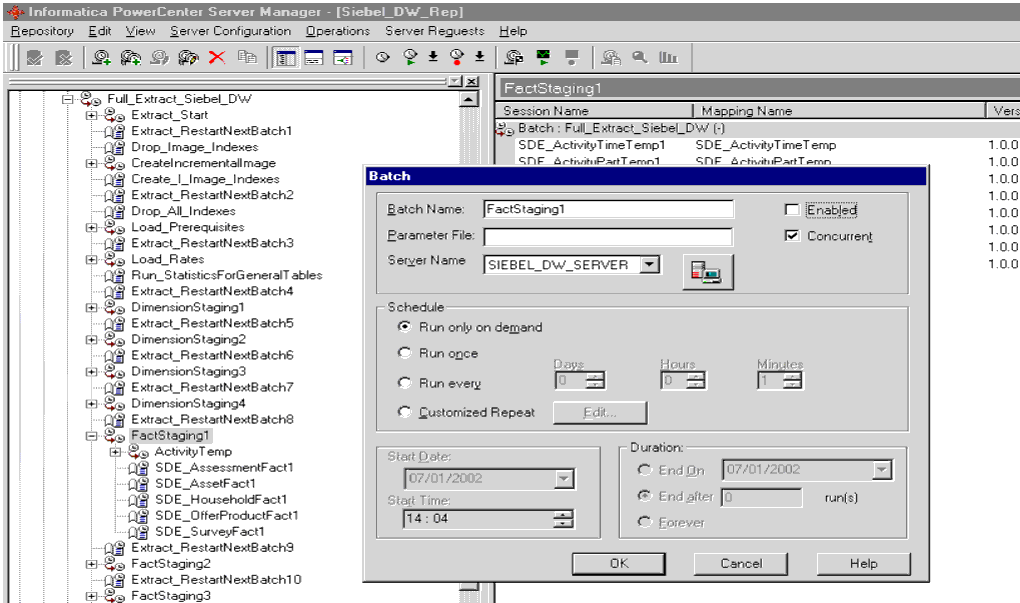Click the grayed Edit... button

pyautogui.click(x=600, y=412)
